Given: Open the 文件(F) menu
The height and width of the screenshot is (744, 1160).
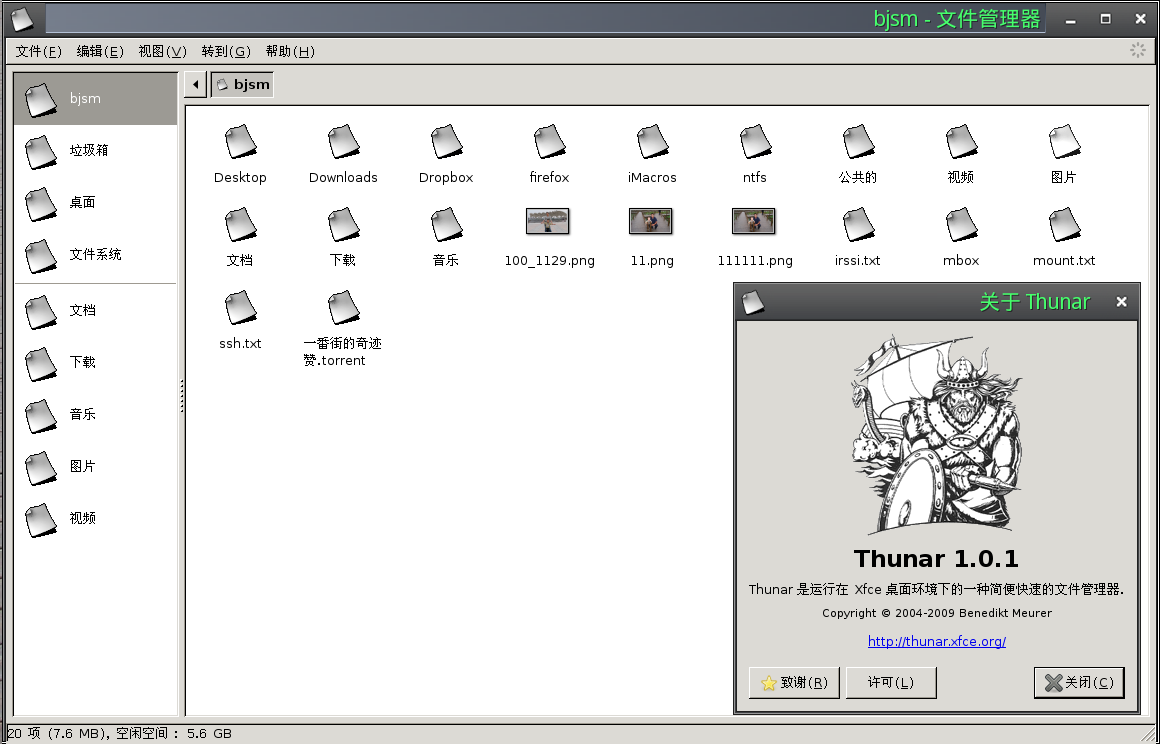Looking at the screenshot, I should point(38,51).
